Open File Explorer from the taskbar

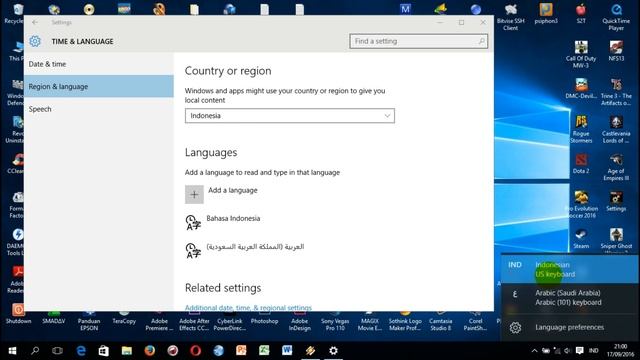coord(127,351)
